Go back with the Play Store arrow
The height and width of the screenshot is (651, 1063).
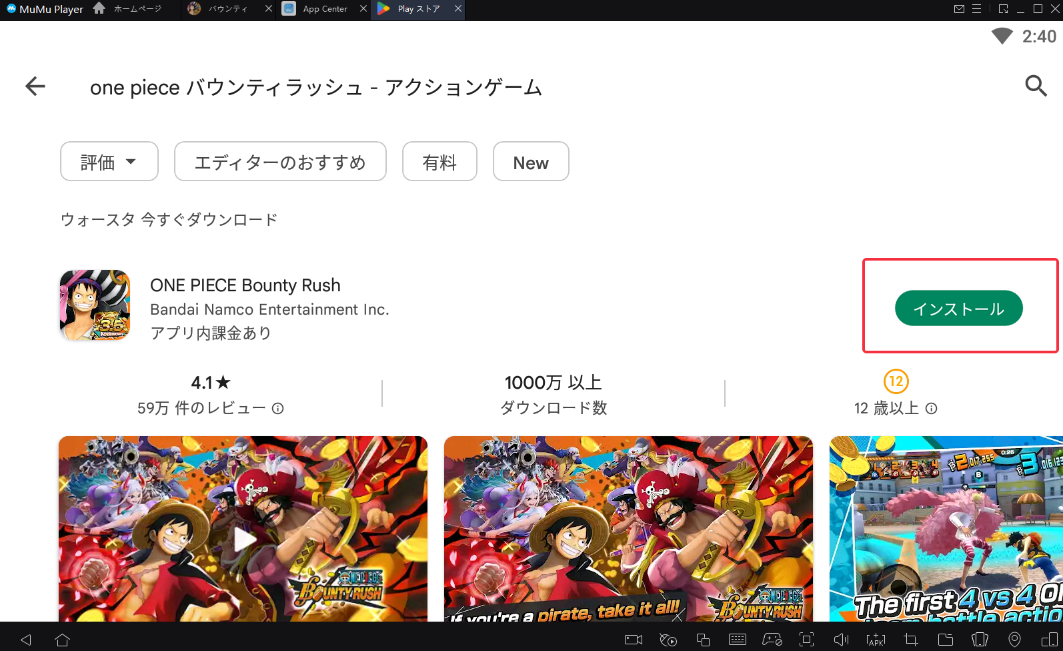pos(35,86)
